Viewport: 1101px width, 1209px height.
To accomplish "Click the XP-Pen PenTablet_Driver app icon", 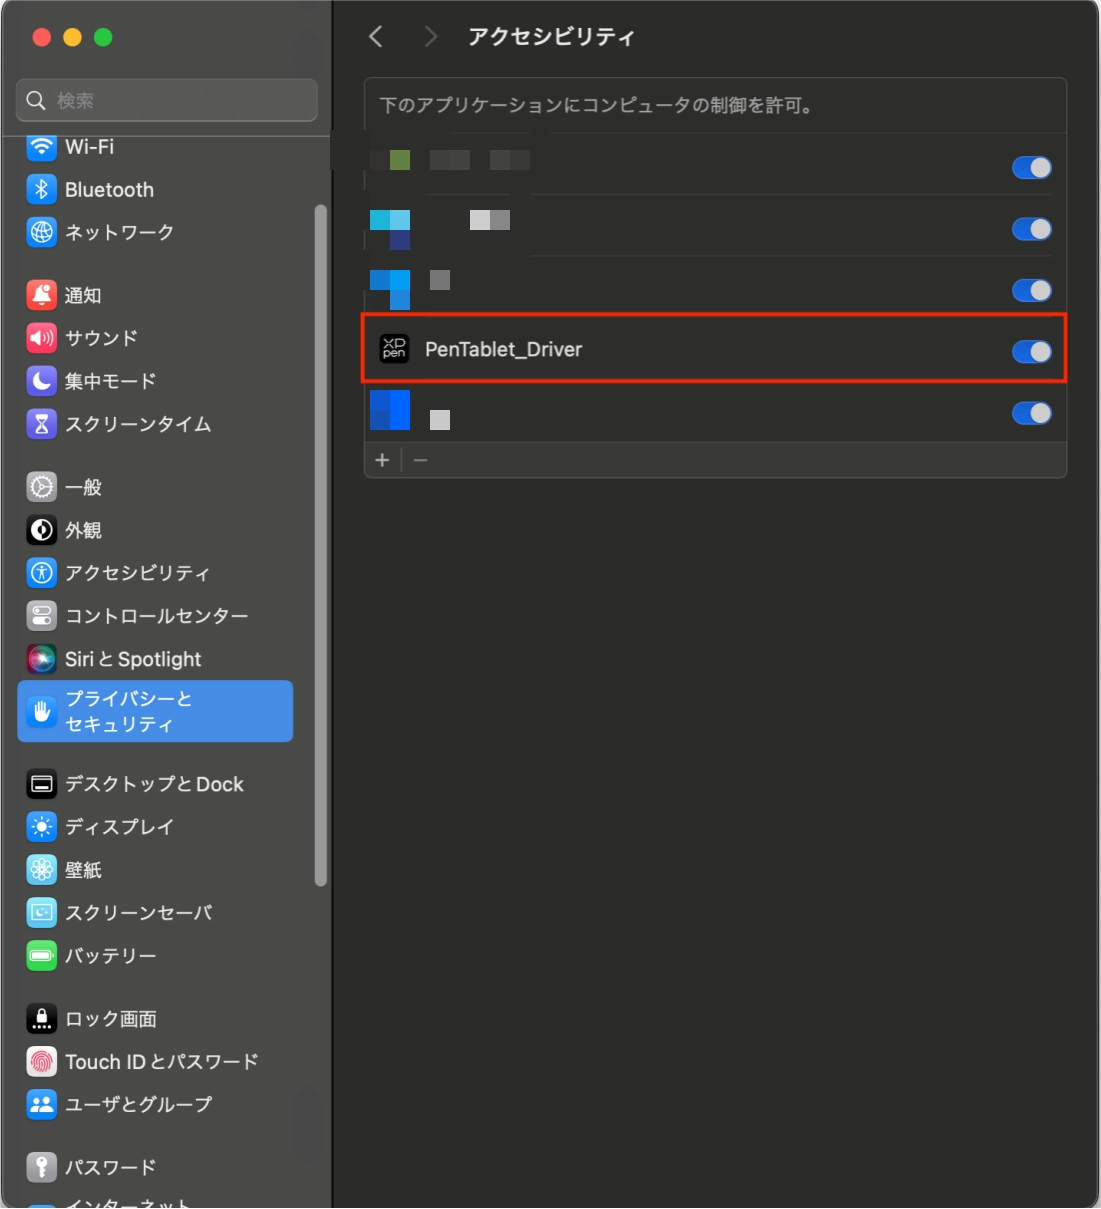I will tap(394, 349).
